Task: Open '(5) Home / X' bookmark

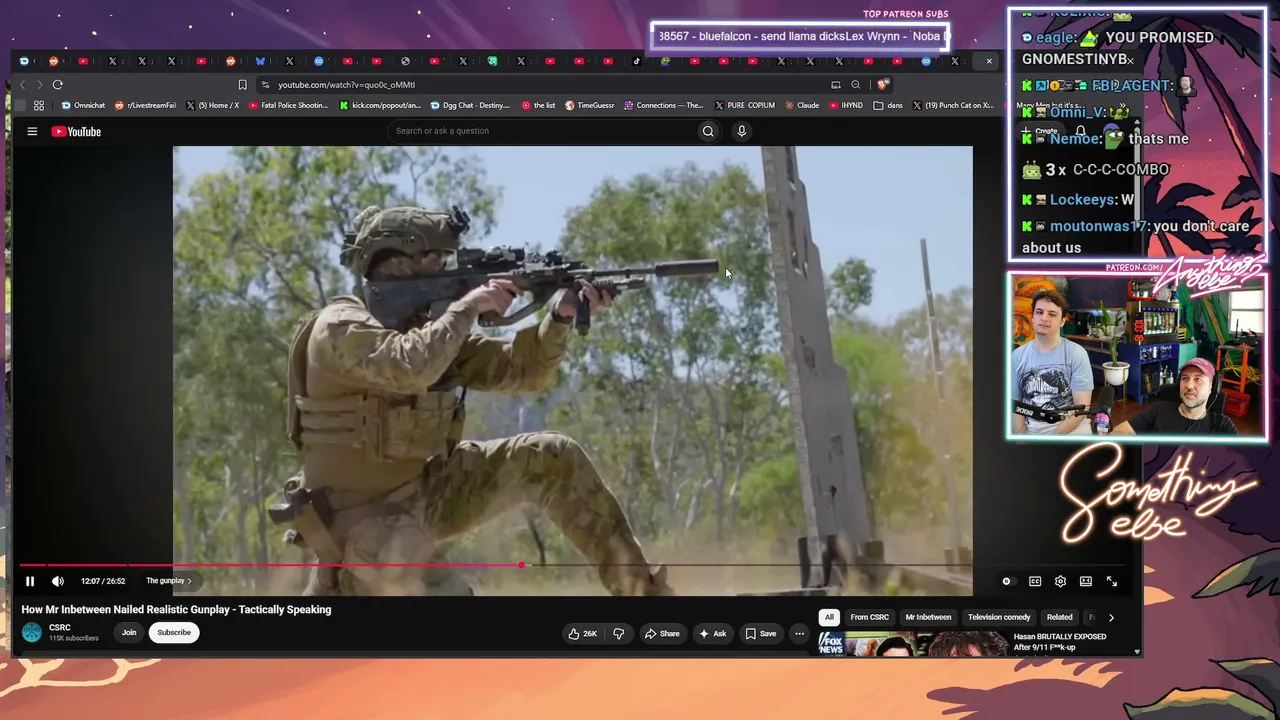Action: 213,105
